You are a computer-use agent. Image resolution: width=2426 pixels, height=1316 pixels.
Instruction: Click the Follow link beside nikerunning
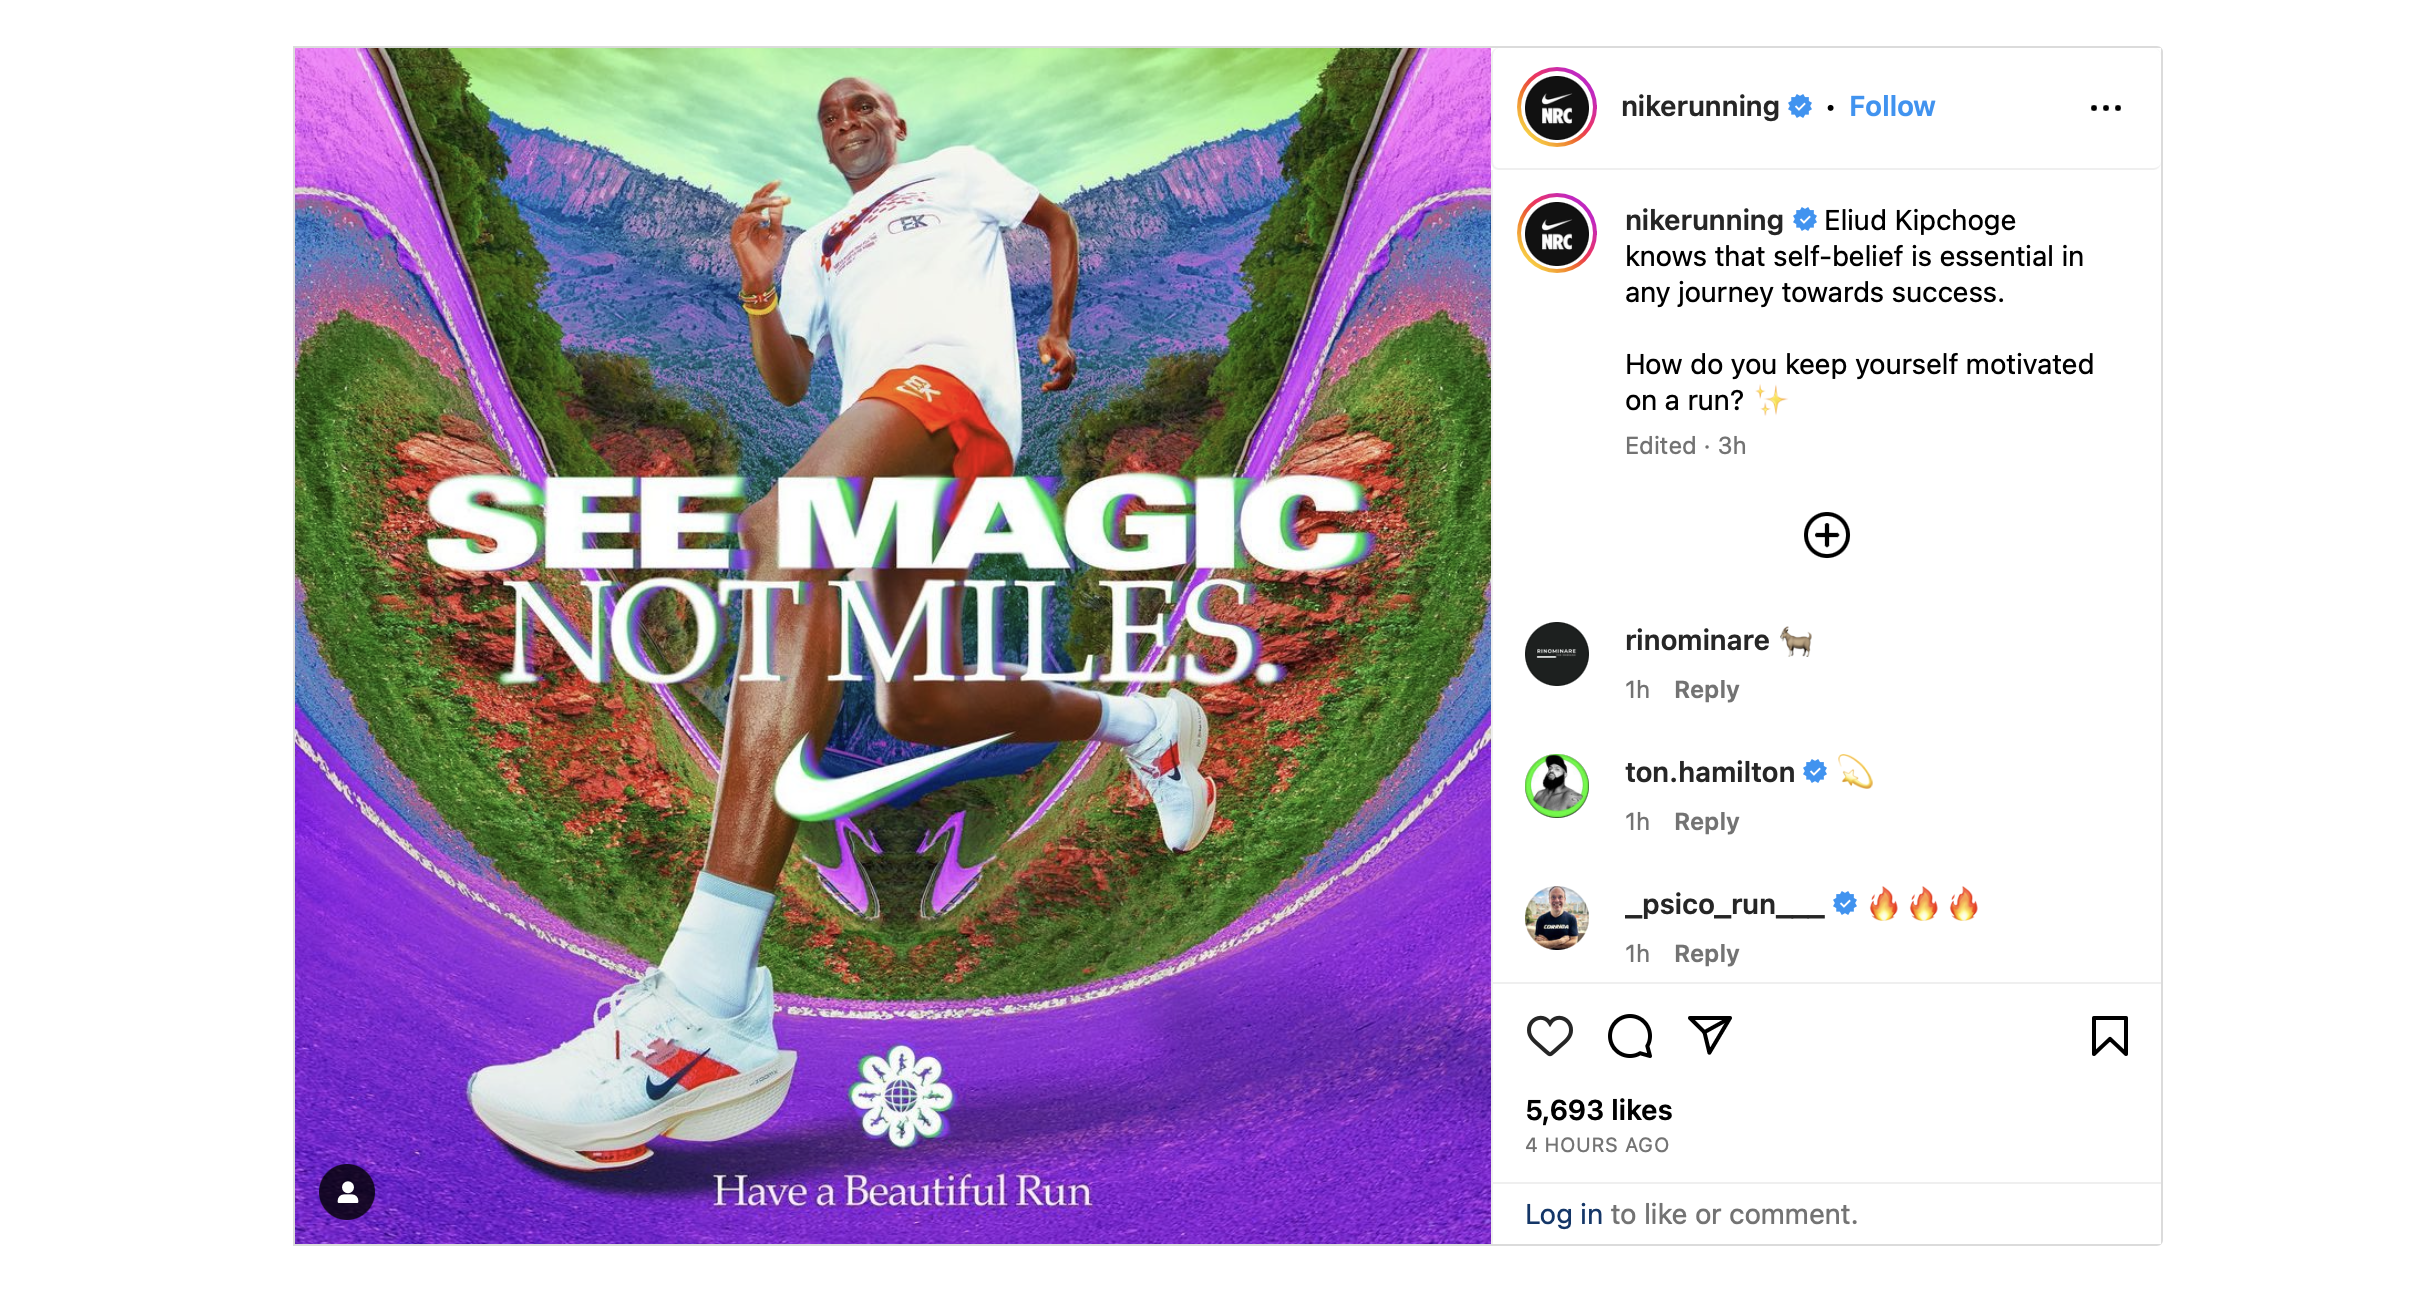tap(1891, 106)
